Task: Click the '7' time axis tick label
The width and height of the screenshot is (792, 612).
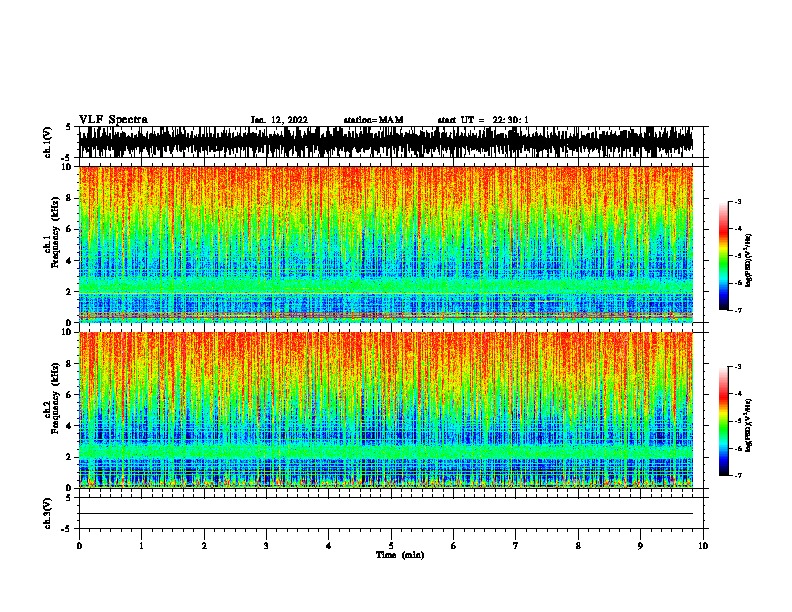Action: [516, 546]
